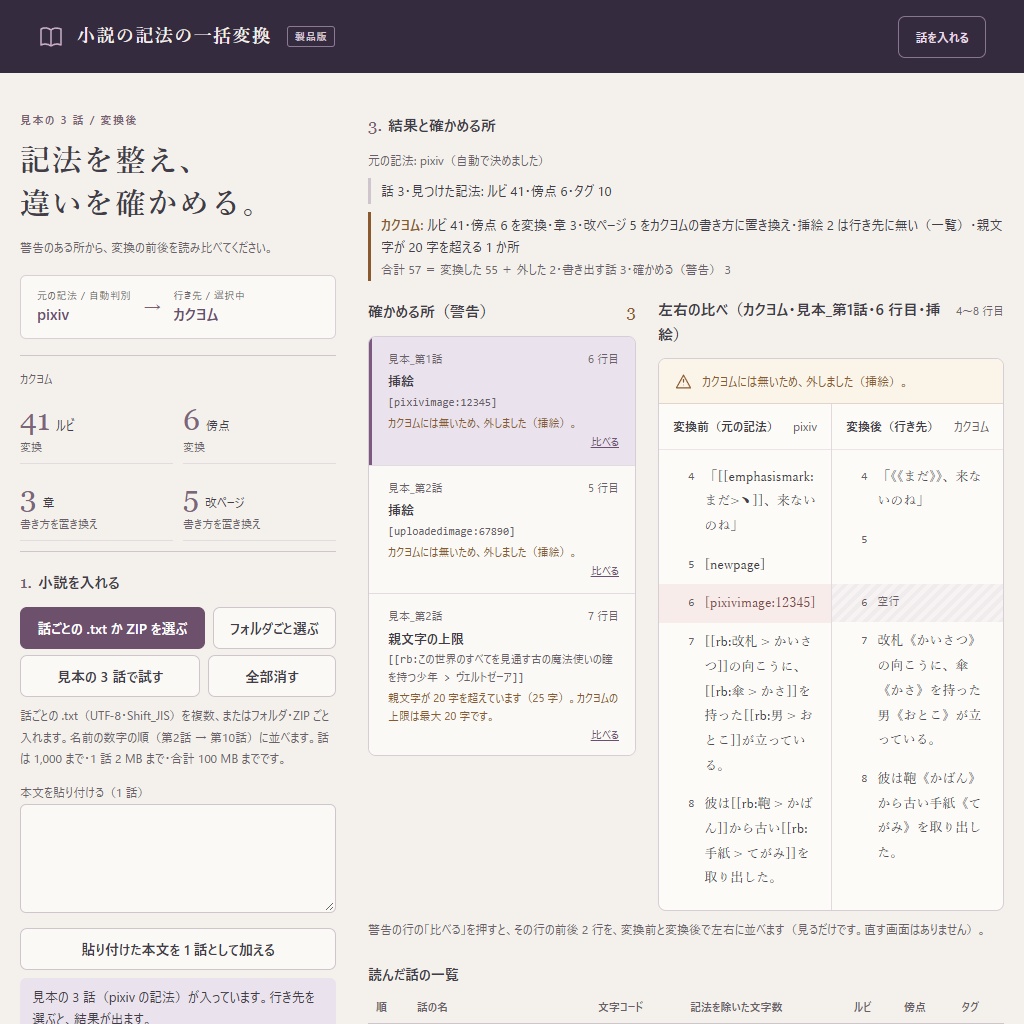The width and height of the screenshot is (1024, 1024).
Task: Click the 元の記法 pixiv value
Action: coord(53,315)
